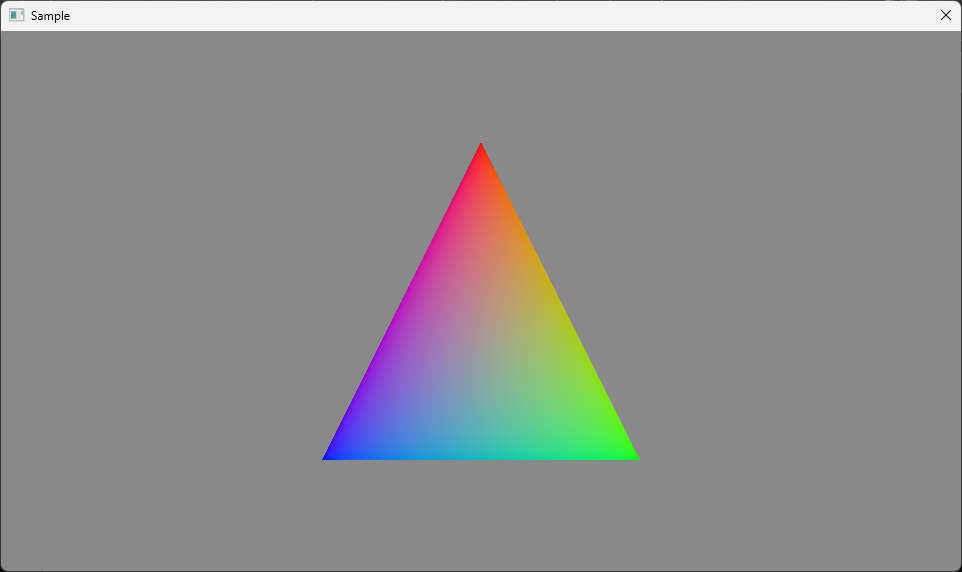962x572 pixels.
Task: Click gray area directly below the triangle base
Action: (480, 515)
